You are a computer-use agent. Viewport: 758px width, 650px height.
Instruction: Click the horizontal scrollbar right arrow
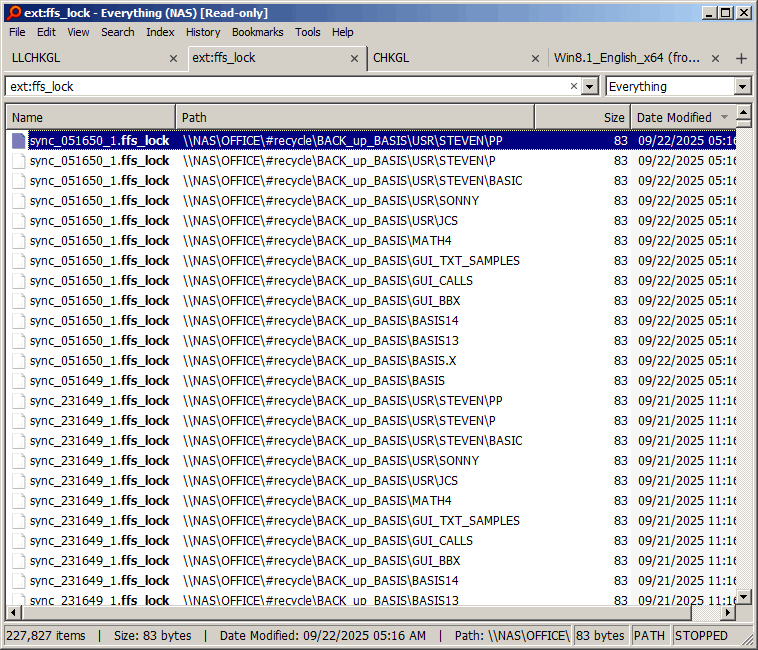point(728,613)
